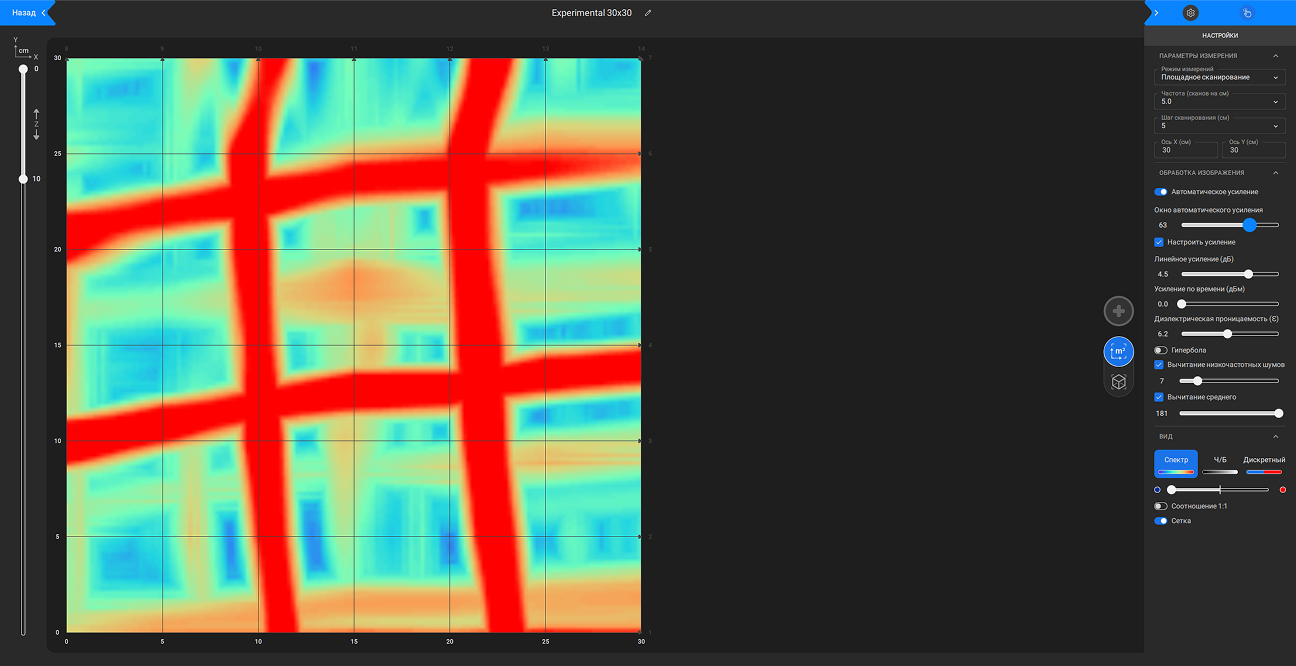Uncheck the Вычитание среднего checkbox
The width and height of the screenshot is (1296, 666).
point(1159,397)
